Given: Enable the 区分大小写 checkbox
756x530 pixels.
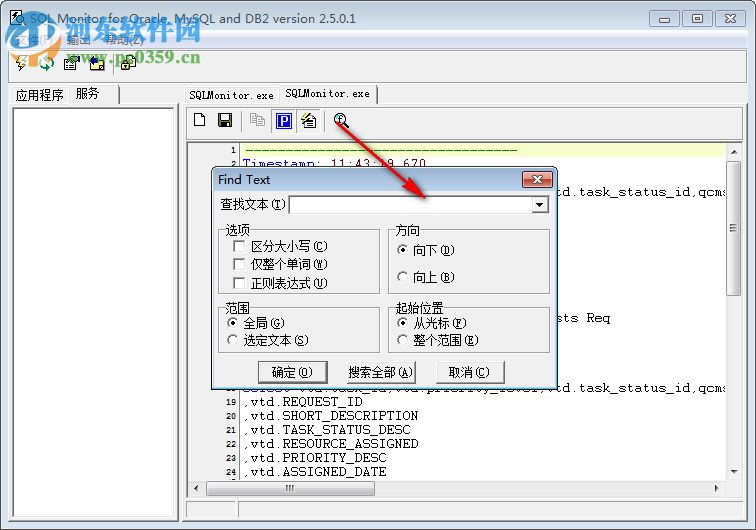Looking at the screenshot, I should tap(239, 246).
